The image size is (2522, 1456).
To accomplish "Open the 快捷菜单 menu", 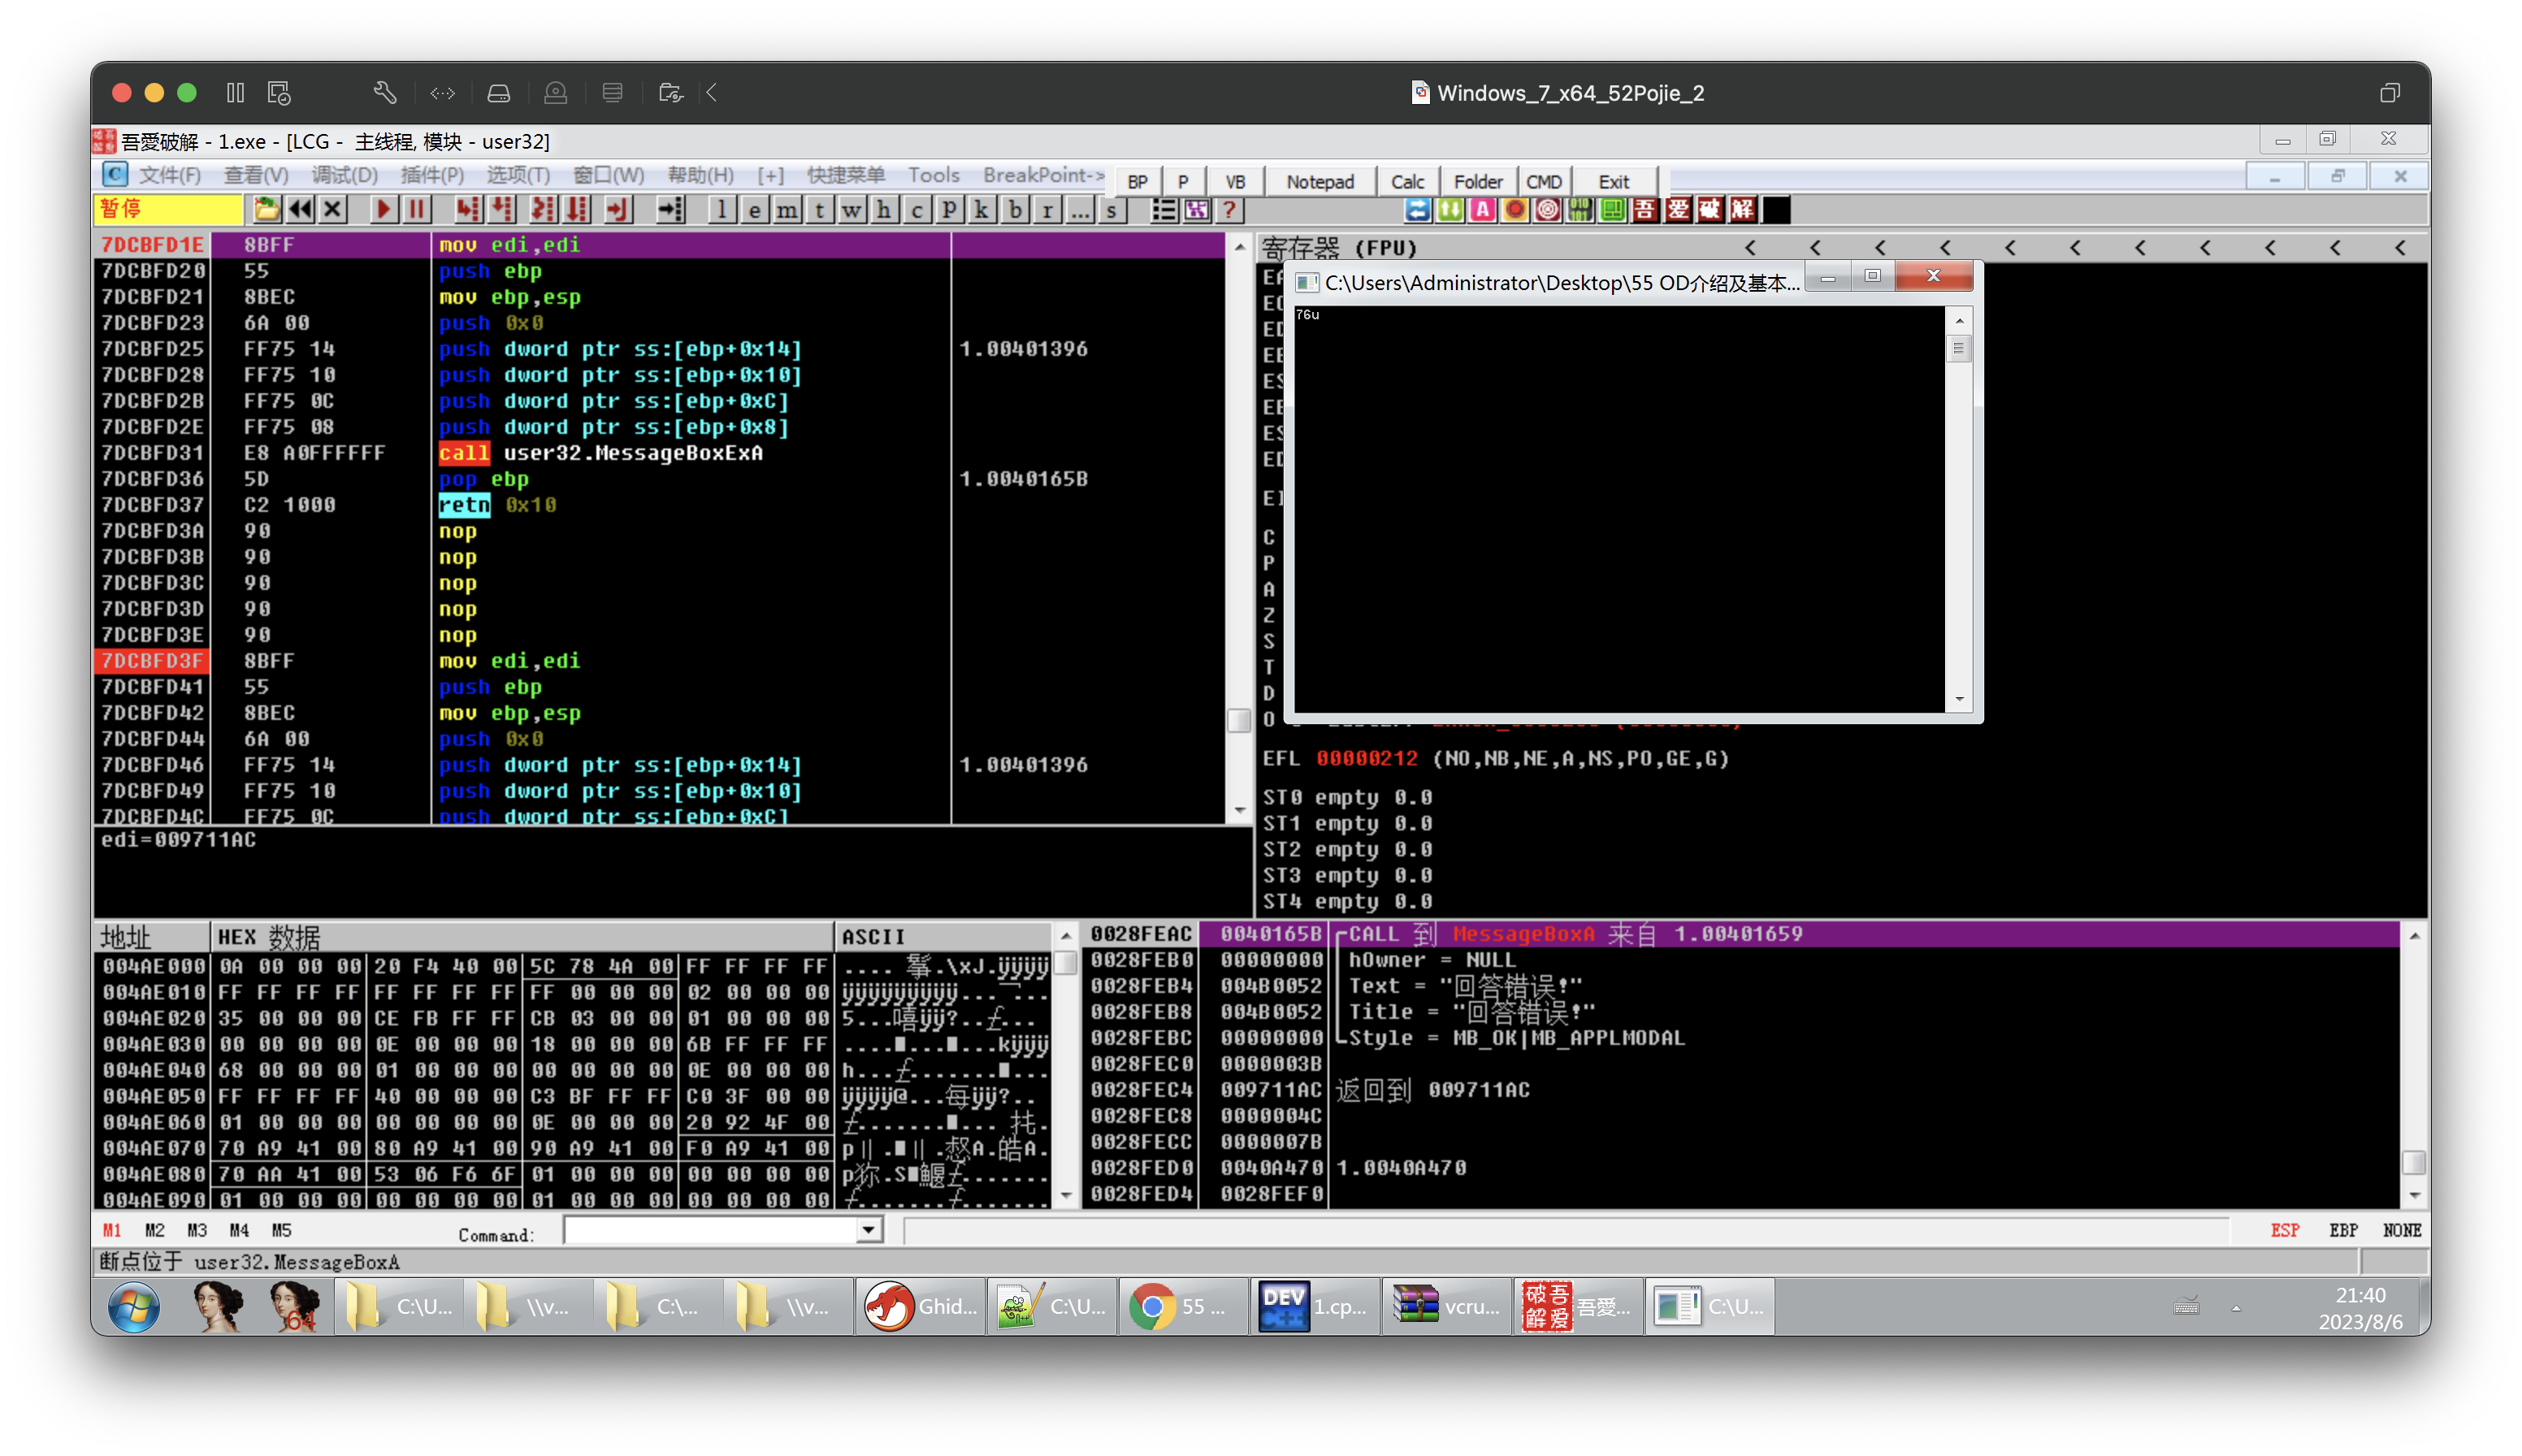I will pyautogui.click(x=846, y=175).
